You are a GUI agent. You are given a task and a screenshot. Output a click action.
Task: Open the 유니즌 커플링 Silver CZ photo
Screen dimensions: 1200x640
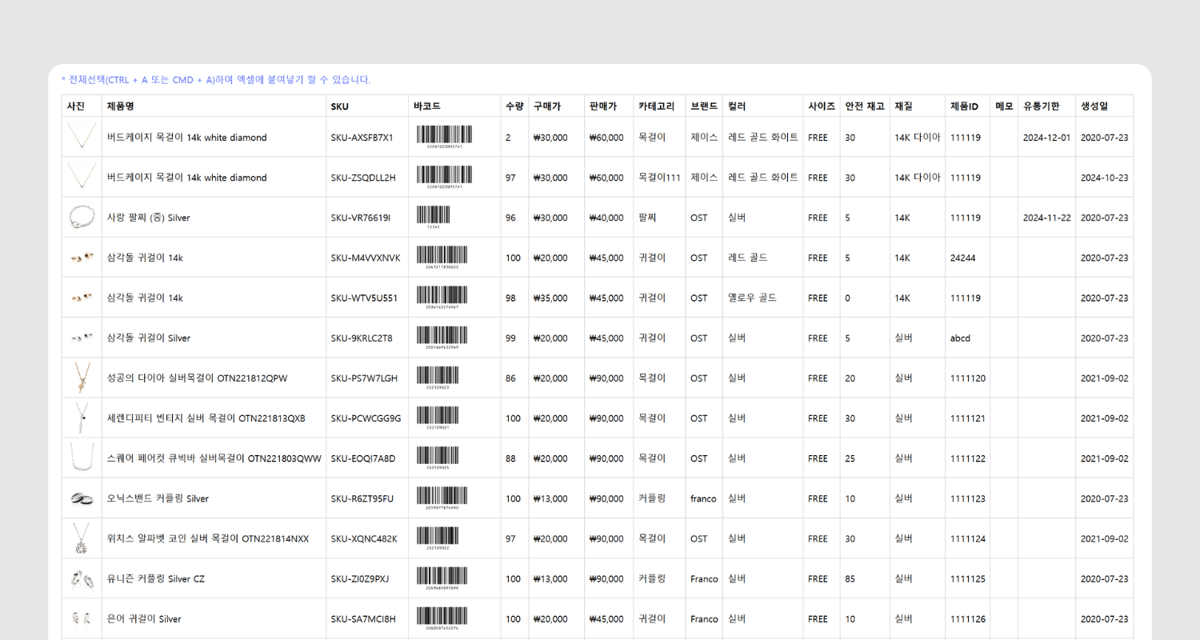pos(80,578)
